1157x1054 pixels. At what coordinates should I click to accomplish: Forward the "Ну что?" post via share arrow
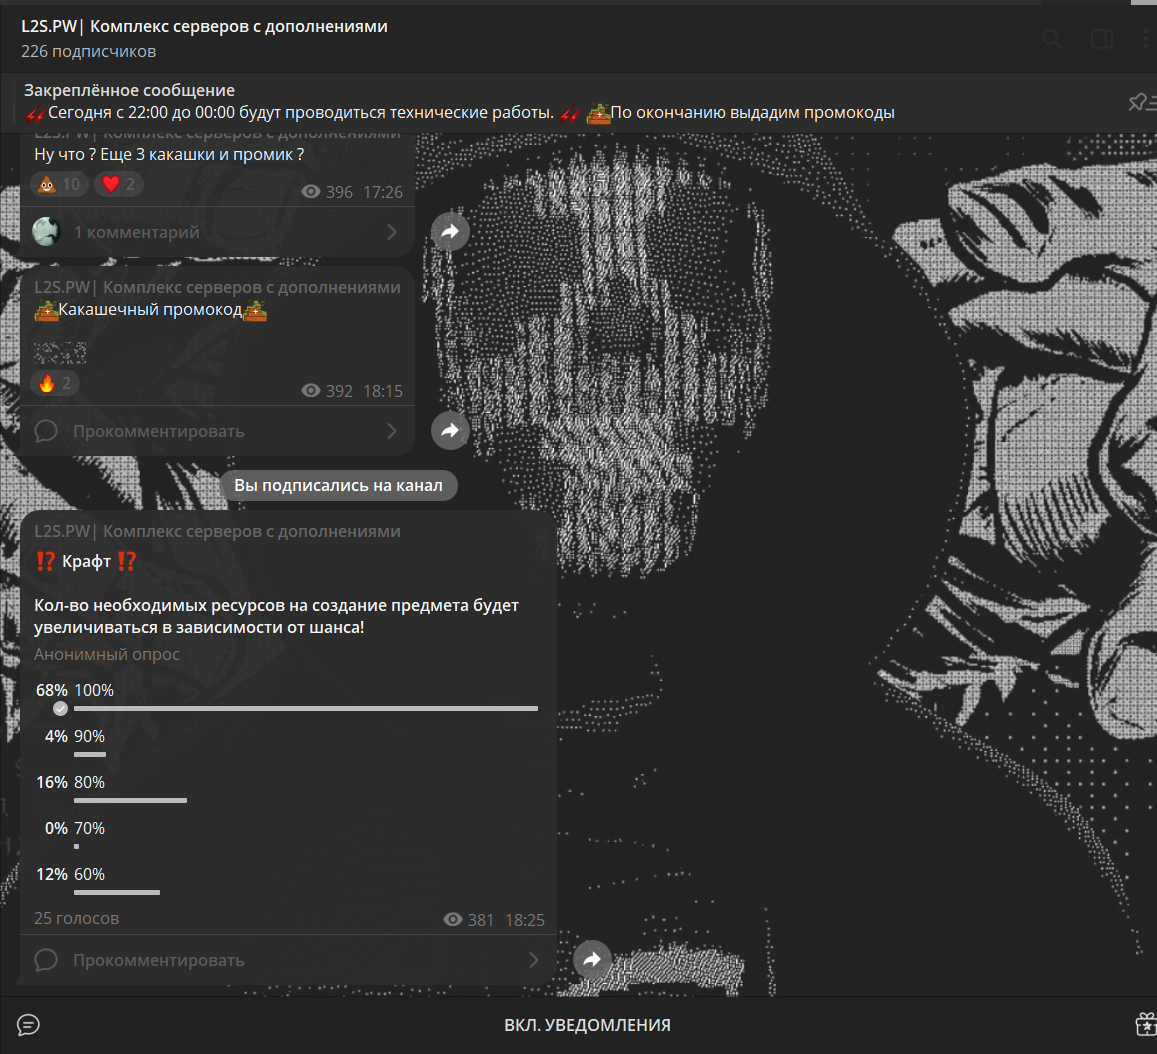[x=450, y=232]
